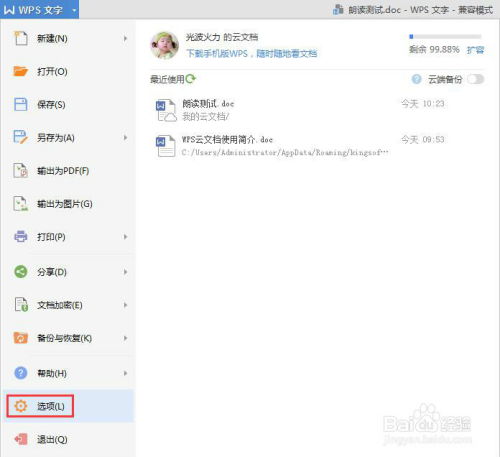Click the 剩余 99.88% storage text
The width and height of the screenshot is (500, 457).
434,50
